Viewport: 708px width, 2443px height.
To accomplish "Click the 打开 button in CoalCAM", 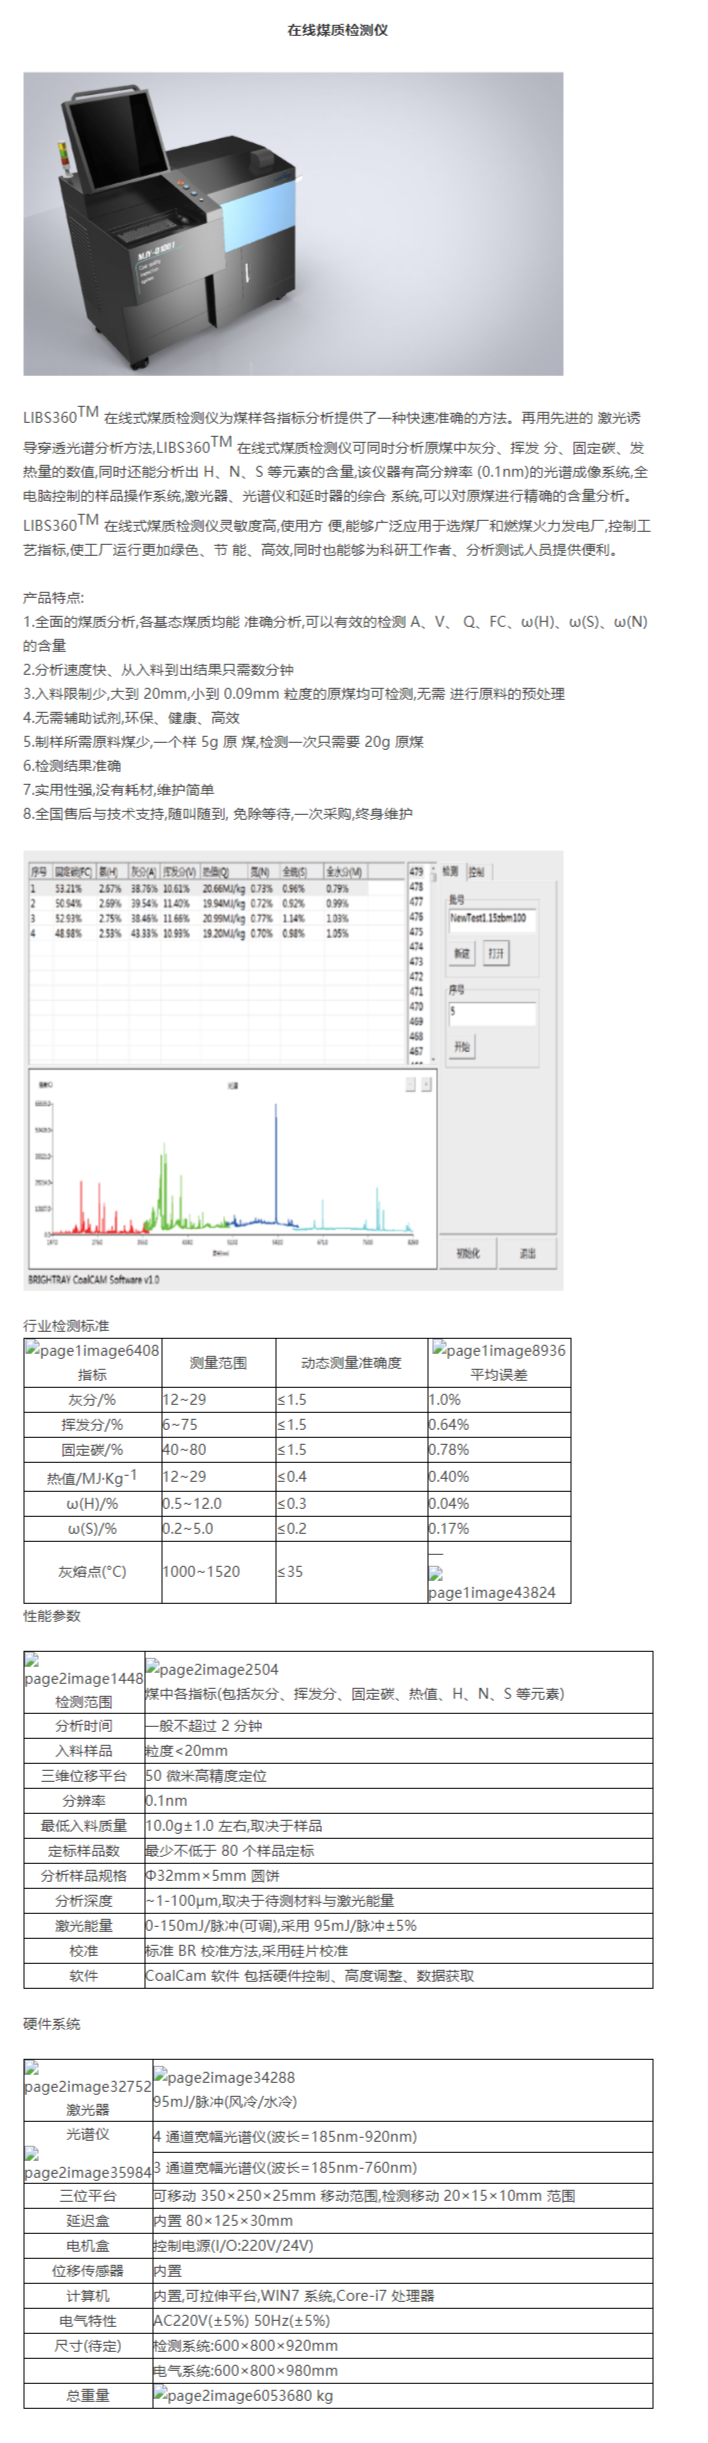I will pyautogui.click(x=496, y=953).
